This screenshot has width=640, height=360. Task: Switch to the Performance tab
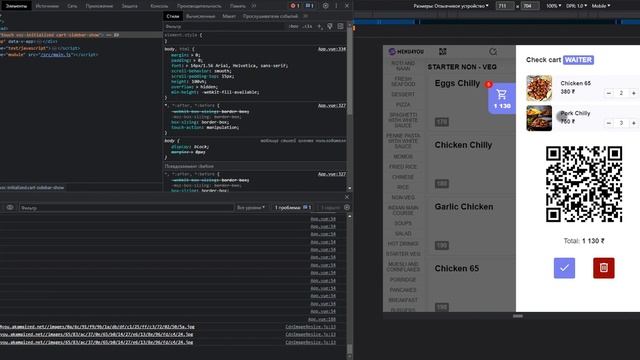[199, 6]
